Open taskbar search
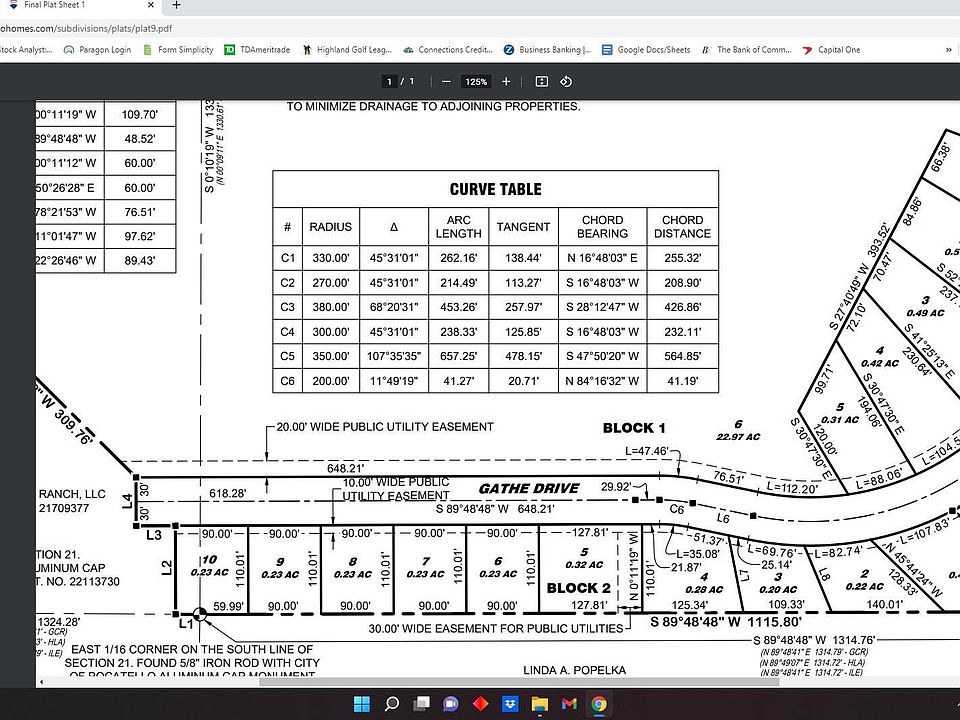This screenshot has width=960, height=720. (x=391, y=703)
